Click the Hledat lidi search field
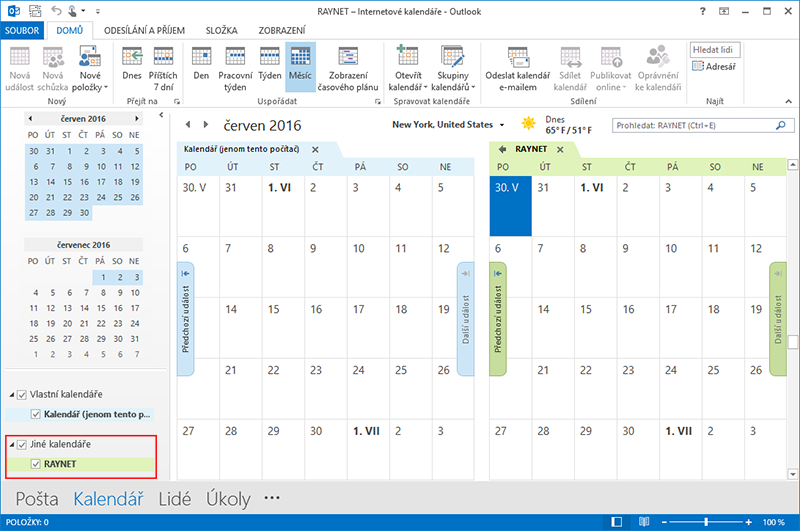This screenshot has height=531, width=800. click(x=714, y=49)
